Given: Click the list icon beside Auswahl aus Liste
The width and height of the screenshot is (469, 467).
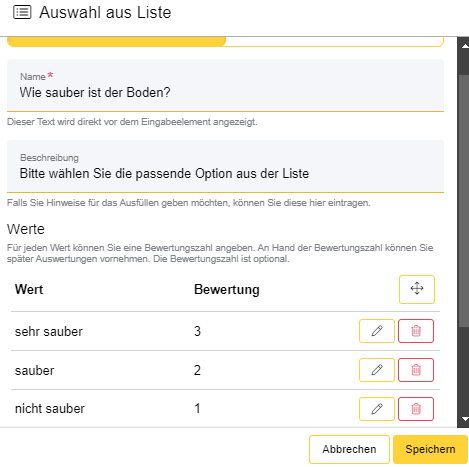Looking at the screenshot, I should click(x=22, y=12).
